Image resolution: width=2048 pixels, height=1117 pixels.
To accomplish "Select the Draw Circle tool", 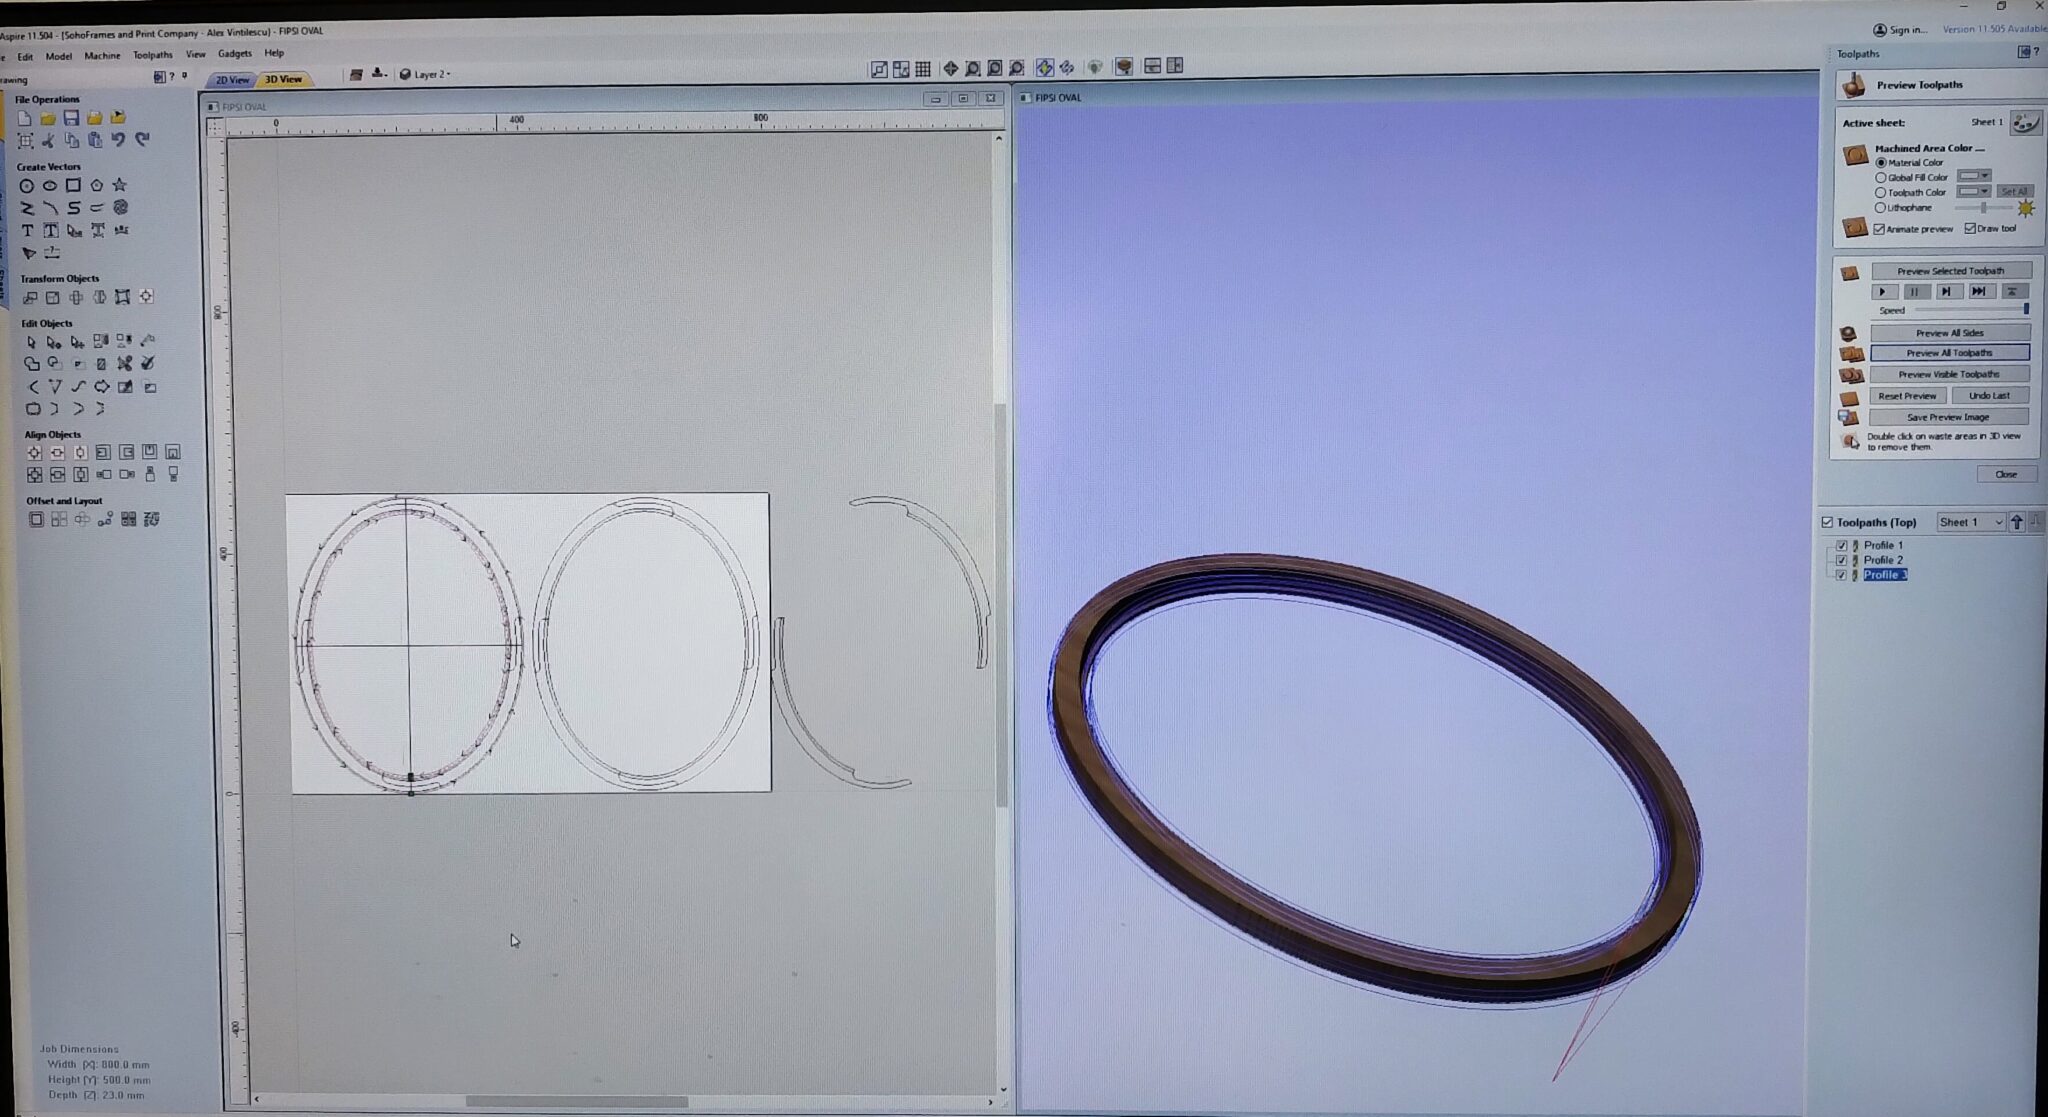I will click(x=27, y=185).
